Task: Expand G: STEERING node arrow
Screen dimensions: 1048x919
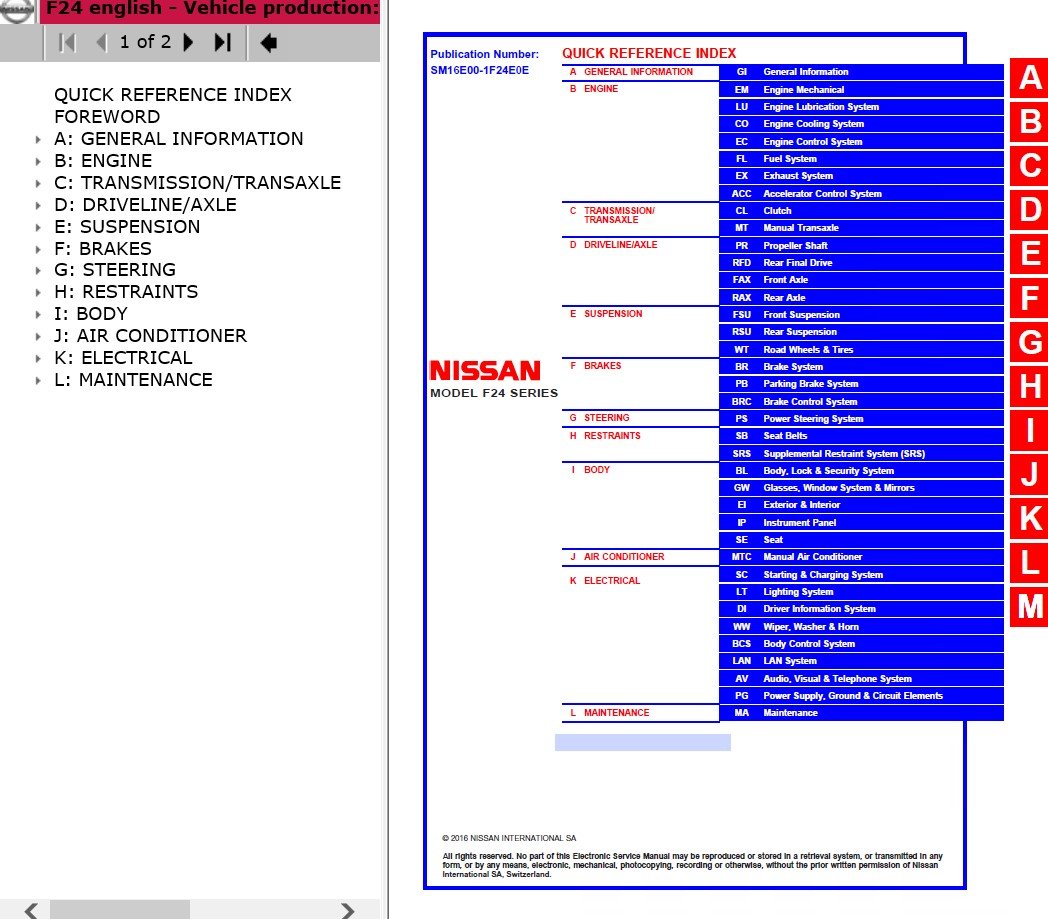Action: [38, 271]
